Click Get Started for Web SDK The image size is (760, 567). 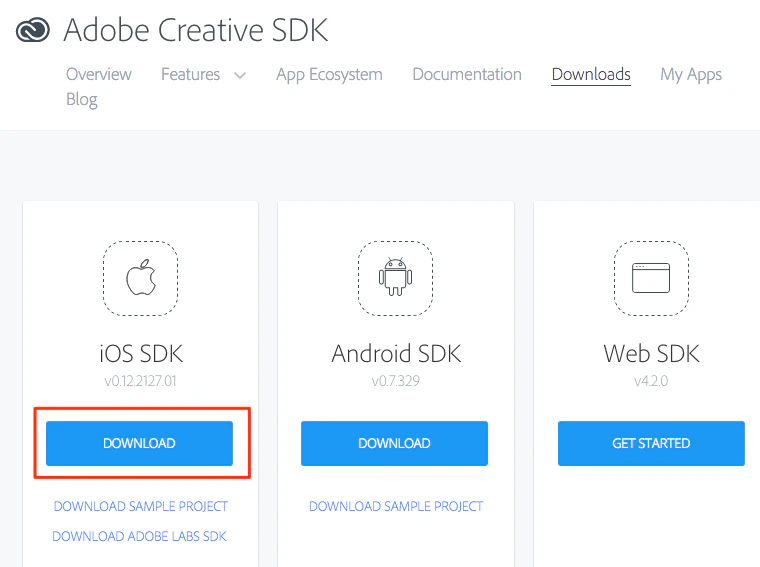click(651, 443)
